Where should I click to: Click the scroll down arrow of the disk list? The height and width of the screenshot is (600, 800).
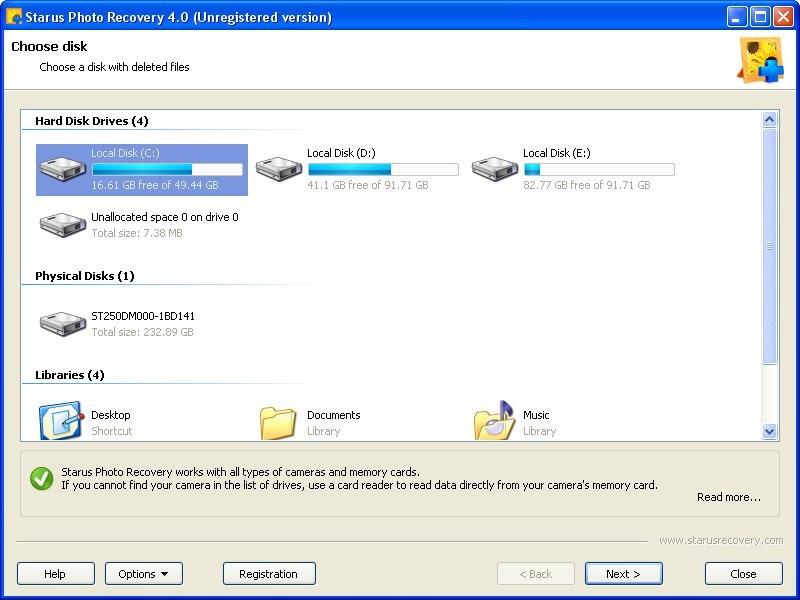[769, 432]
